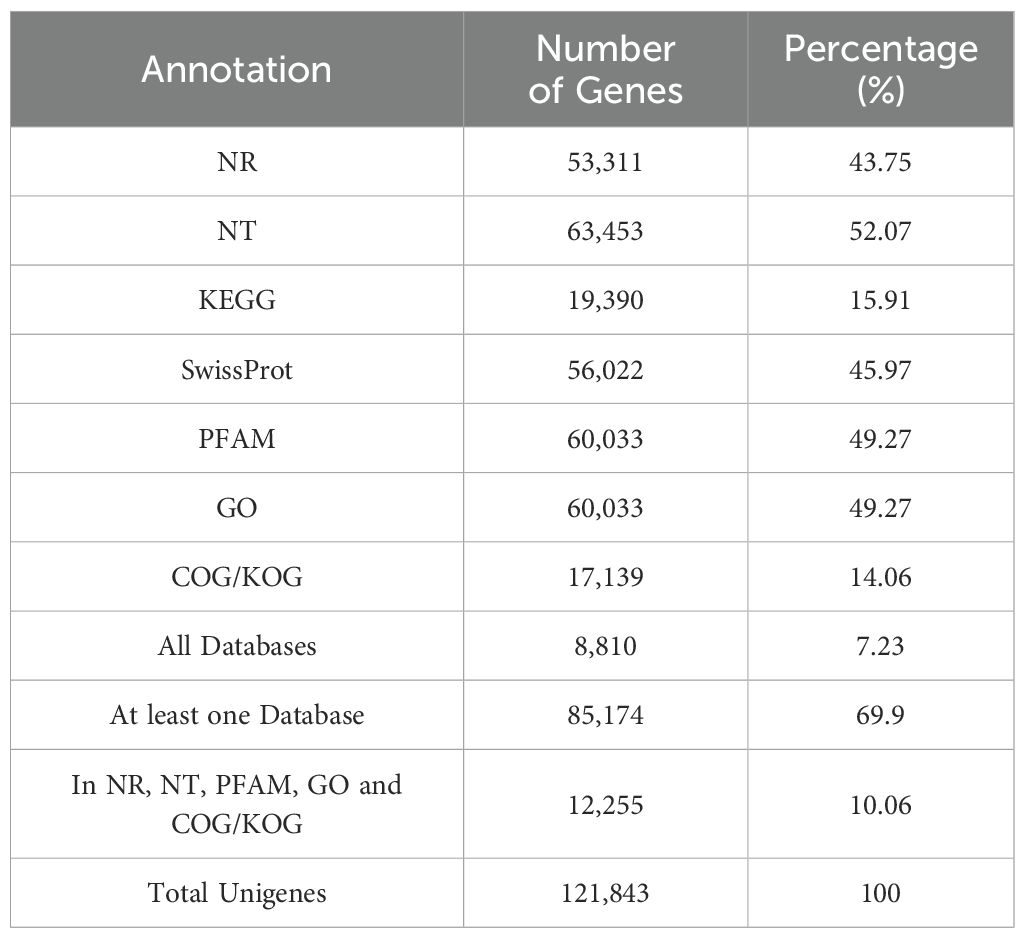The image size is (1025, 938).
Task: Click the gene count 12,255
Action: click(x=605, y=804)
